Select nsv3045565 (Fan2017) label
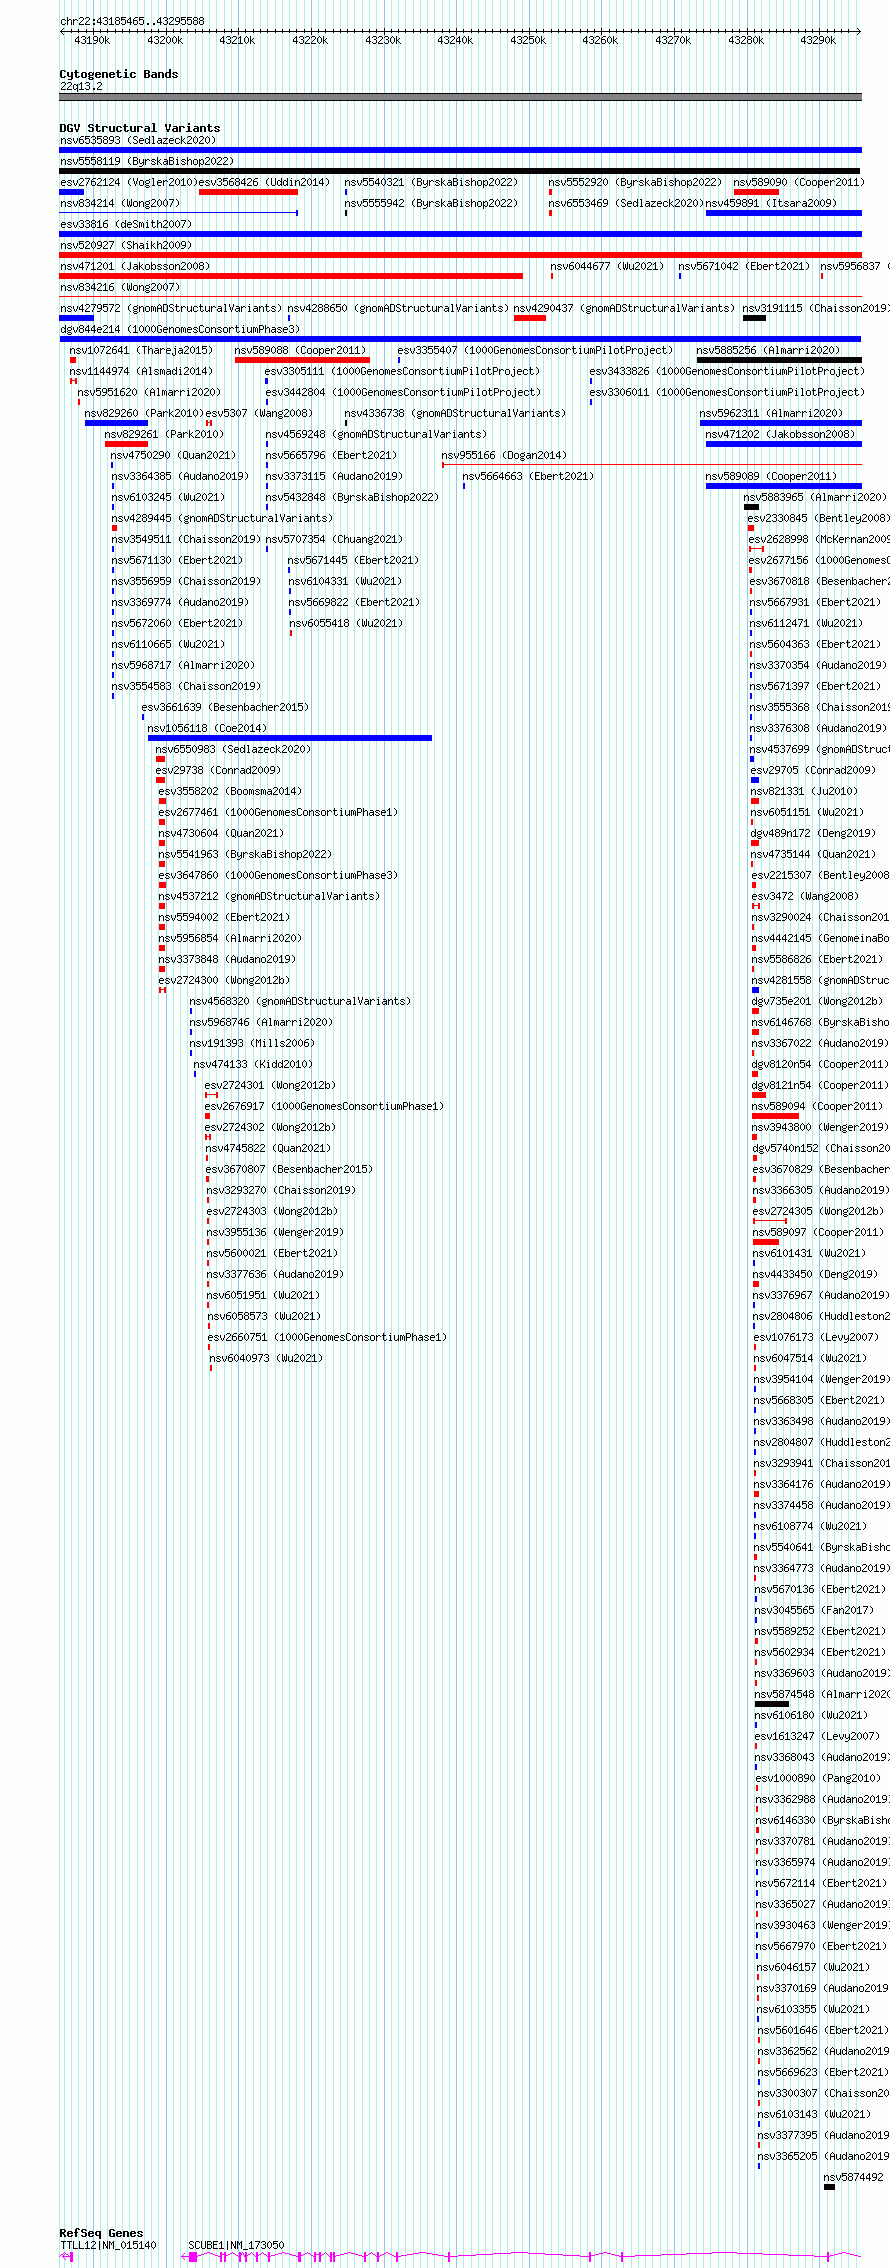Image resolution: width=890 pixels, height=2268 pixels. click(x=815, y=1610)
